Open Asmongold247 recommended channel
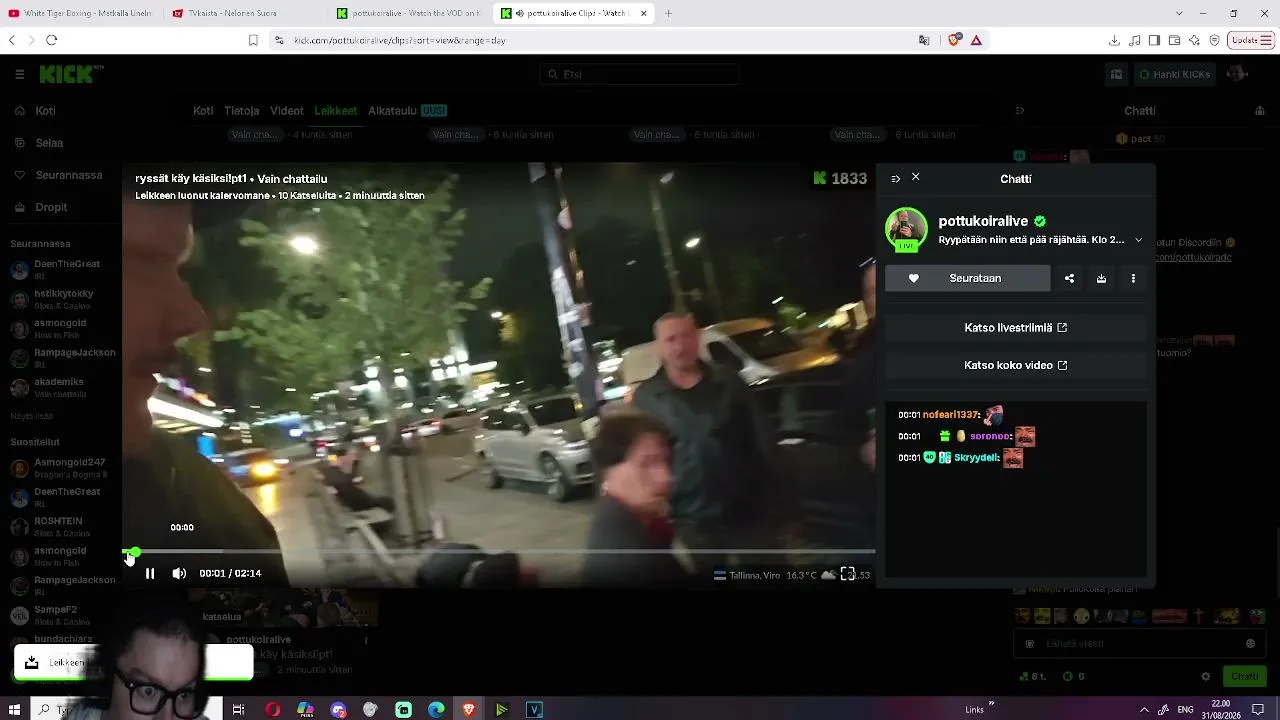The image size is (1280, 720). 60,467
